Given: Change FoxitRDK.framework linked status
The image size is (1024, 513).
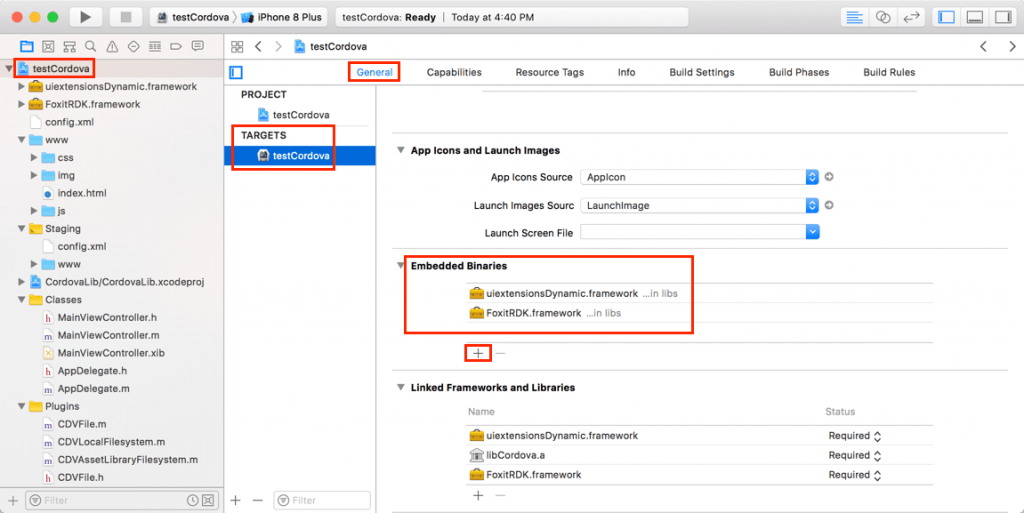Looking at the screenshot, I should click(x=877, y=475).
